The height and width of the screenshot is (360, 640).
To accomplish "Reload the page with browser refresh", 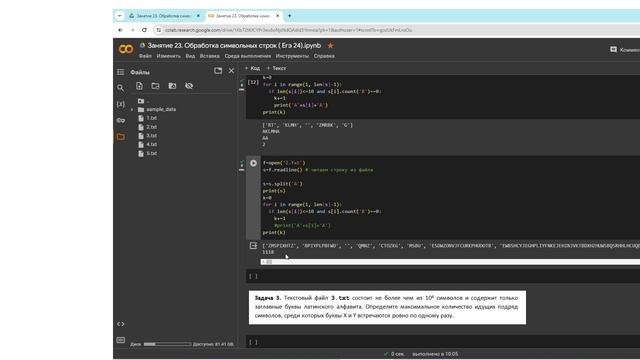I will pyautogui.click(x=144, y=30).
